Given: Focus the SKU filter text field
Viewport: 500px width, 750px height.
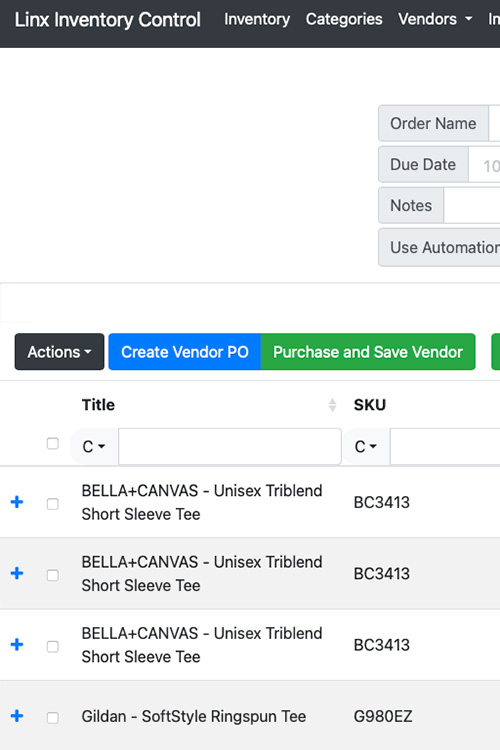Looking at the screenshot, I should pos(445,447).
